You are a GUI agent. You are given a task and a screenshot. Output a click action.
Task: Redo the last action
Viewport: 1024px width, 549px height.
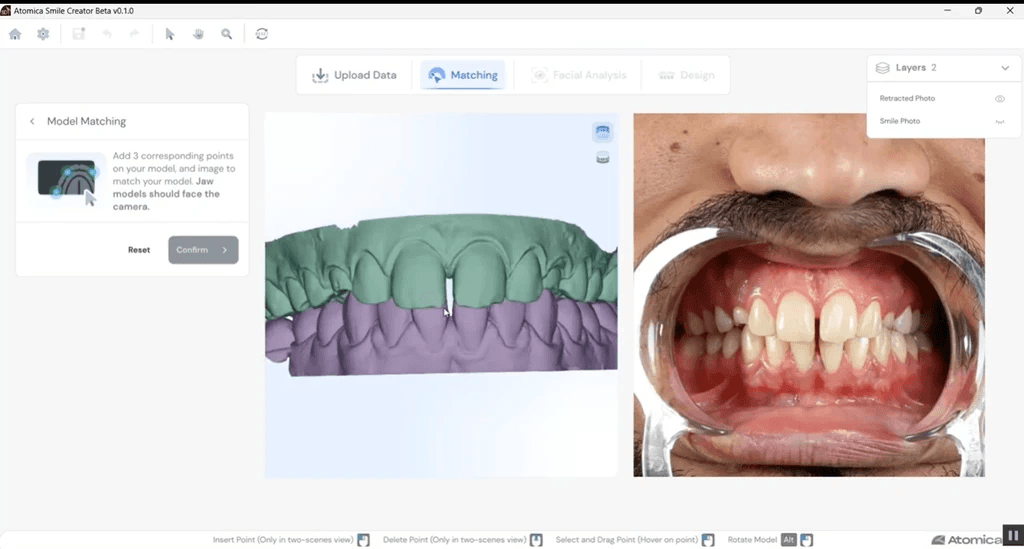(x=135, y=34)
